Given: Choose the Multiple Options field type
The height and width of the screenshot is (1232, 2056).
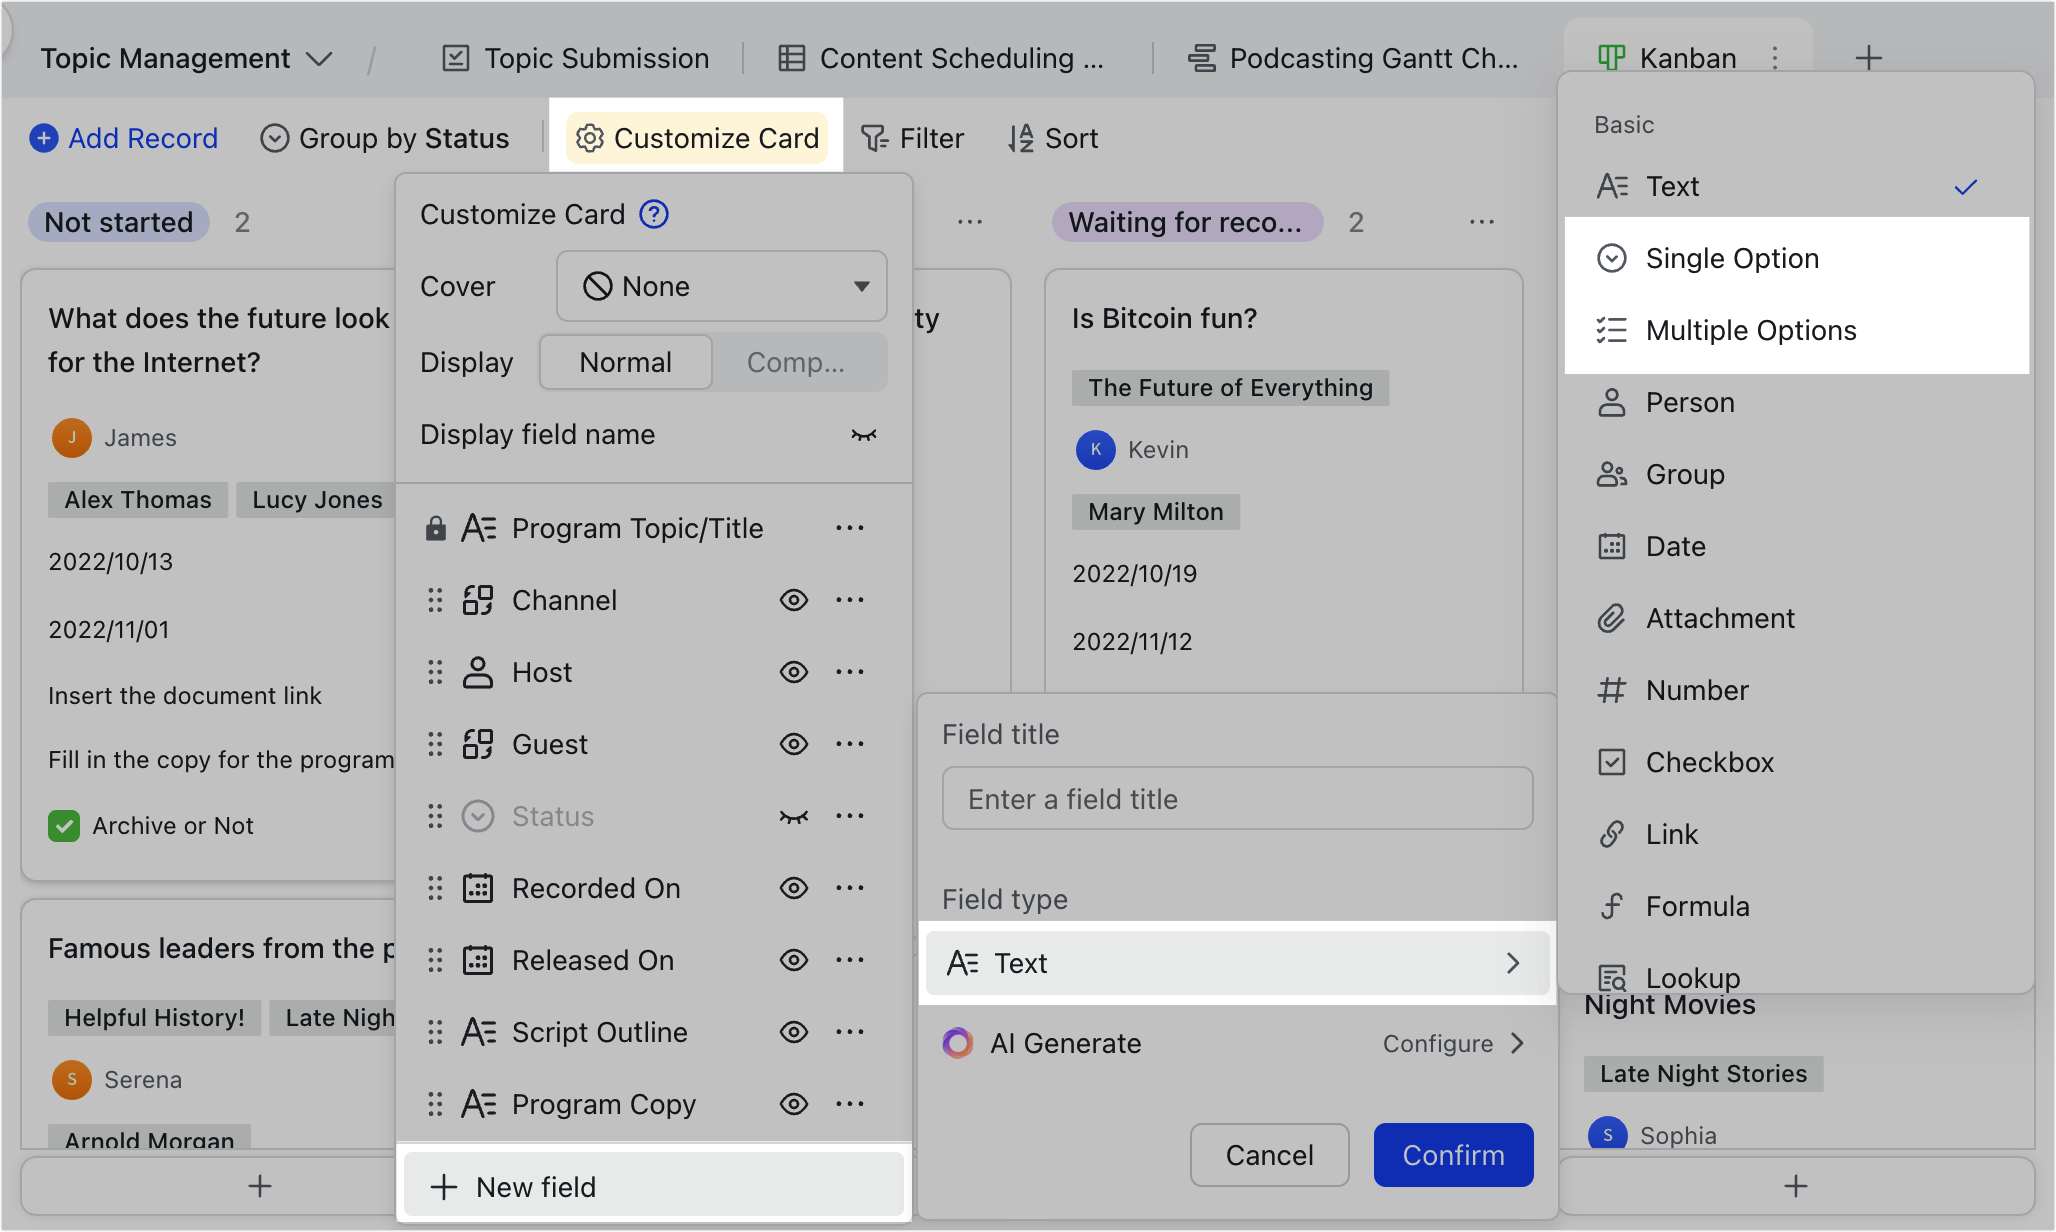Looking at the screenshot, I should (1750, 330).
